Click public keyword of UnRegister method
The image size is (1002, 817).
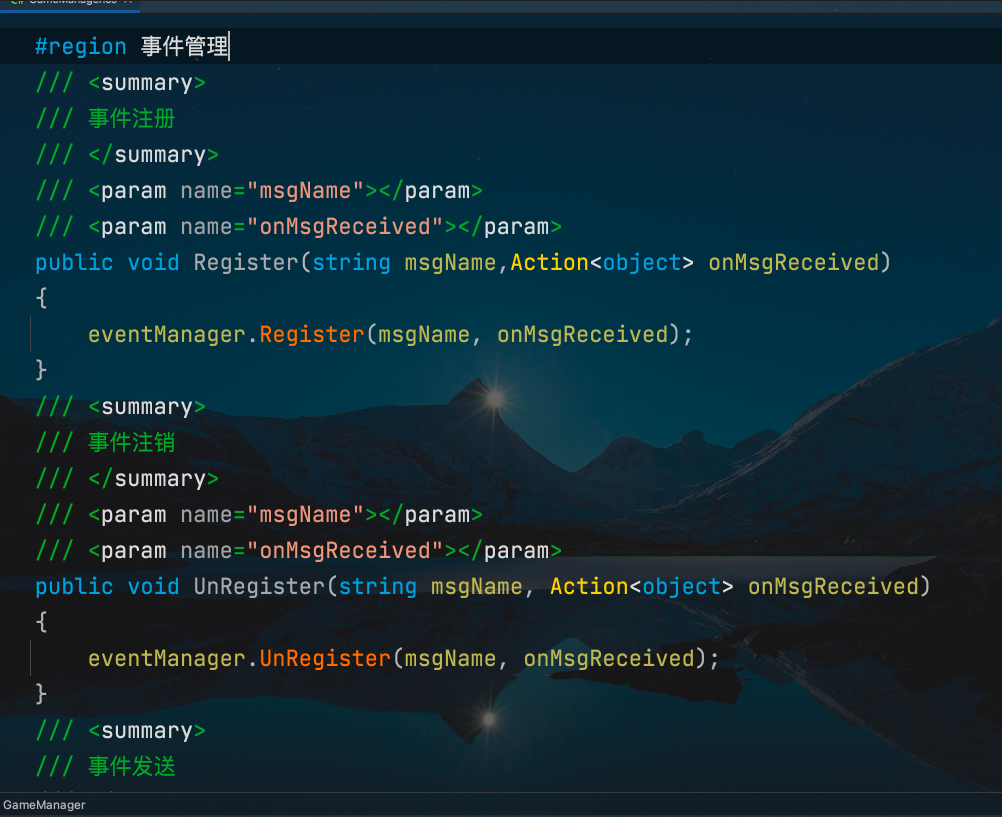tap(74, 587)
